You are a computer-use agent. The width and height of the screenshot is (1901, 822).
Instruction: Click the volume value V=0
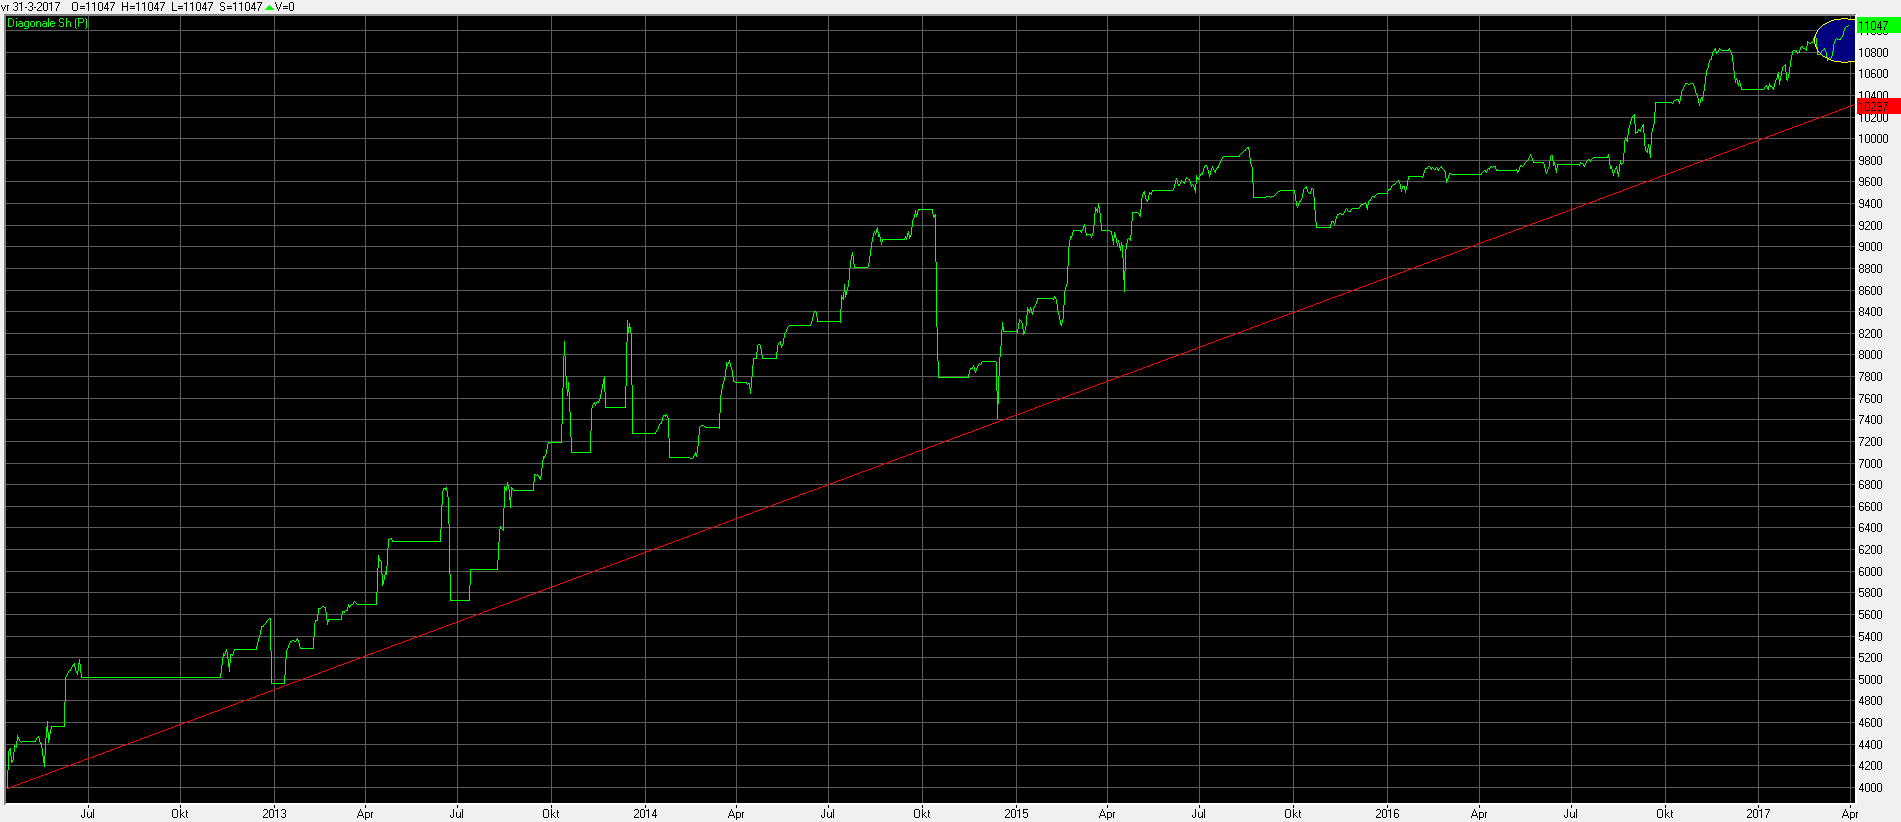pos(284,7)
